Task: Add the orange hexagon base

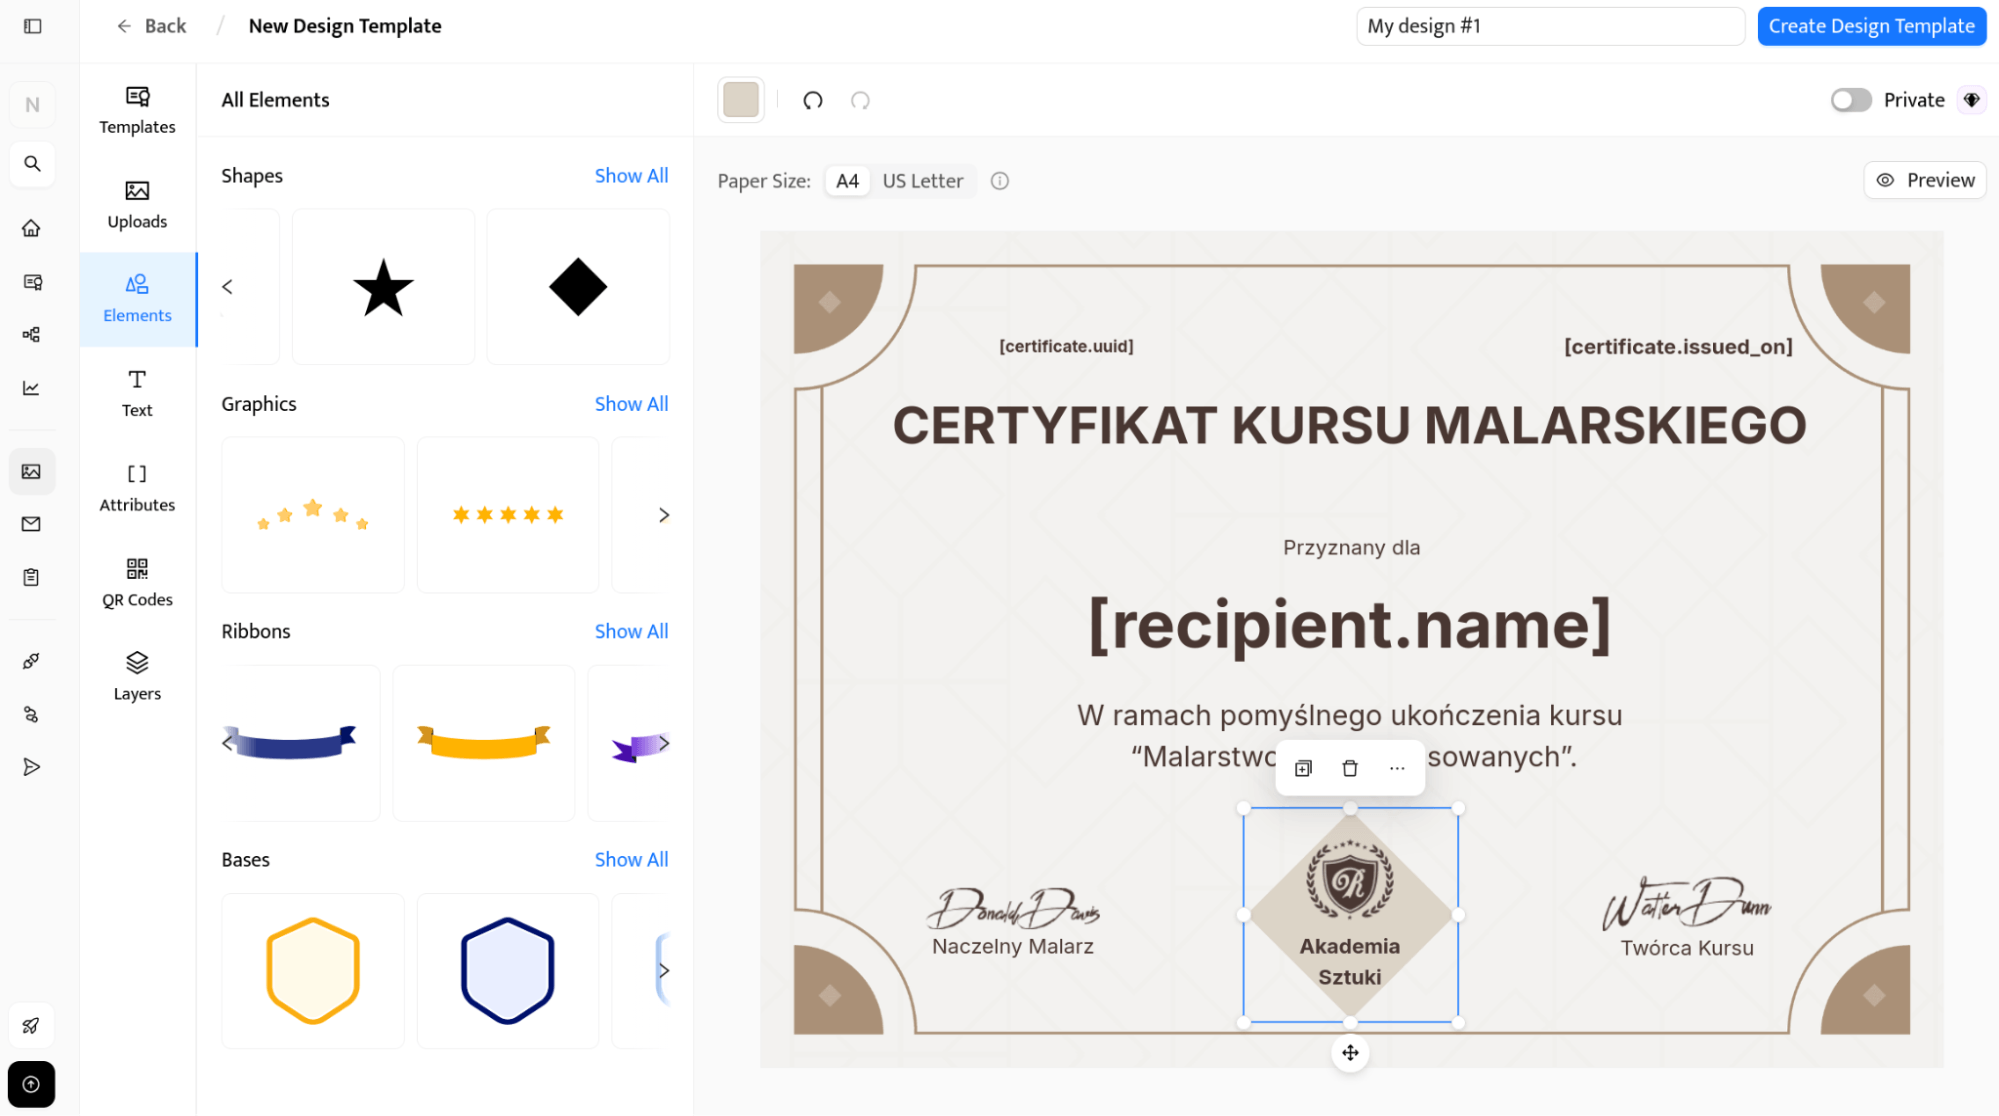Action: pyautogui.click(x=313, y=971)
